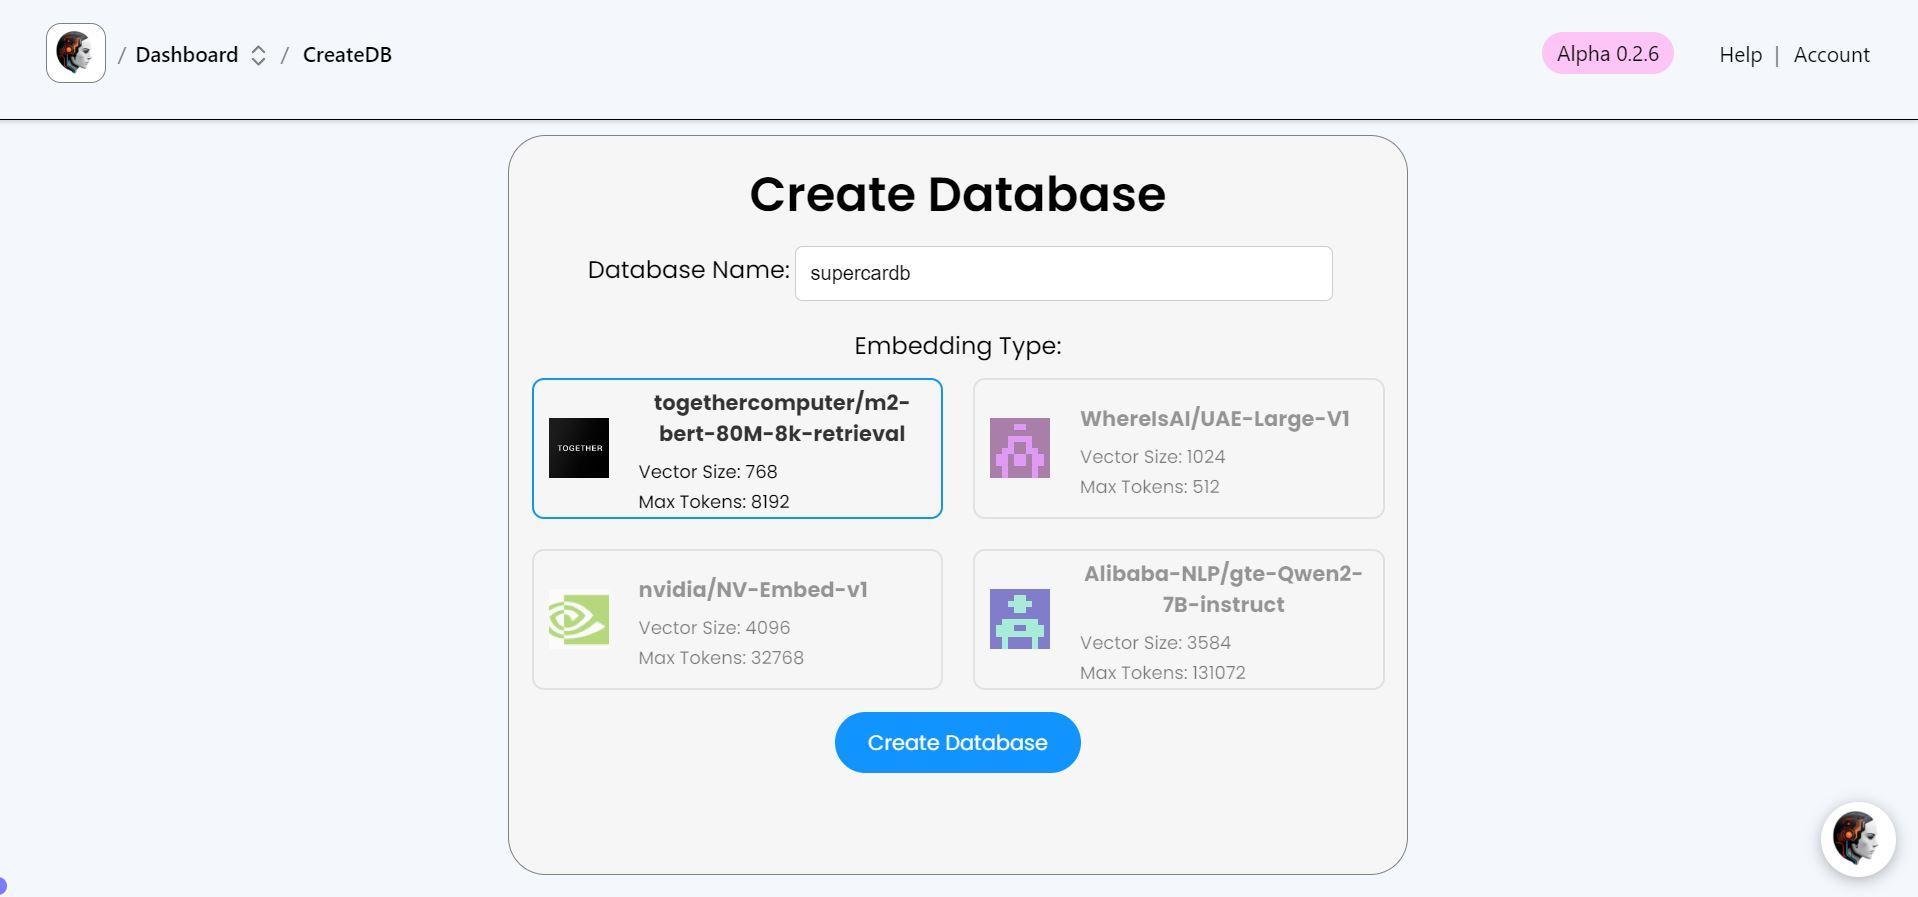Click the Create Database button
The height and width of the screenshot is (897, 1918).
(957, 742)
